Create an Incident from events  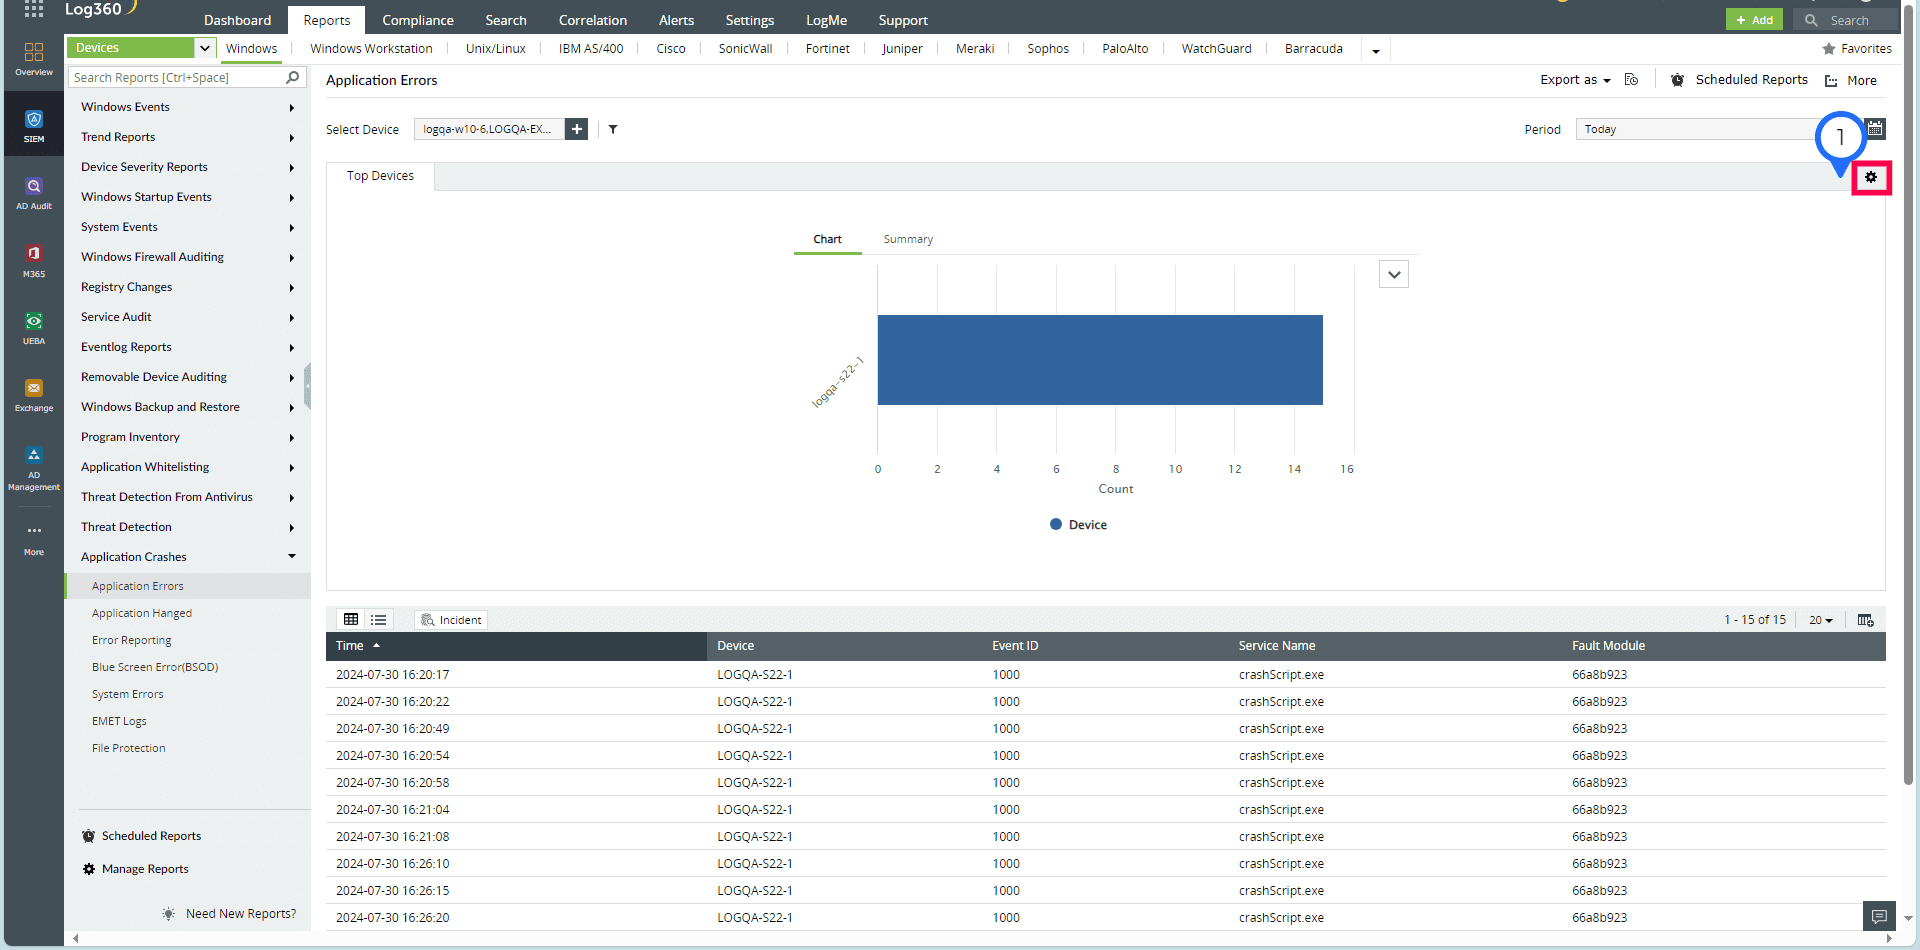point(452,620)
